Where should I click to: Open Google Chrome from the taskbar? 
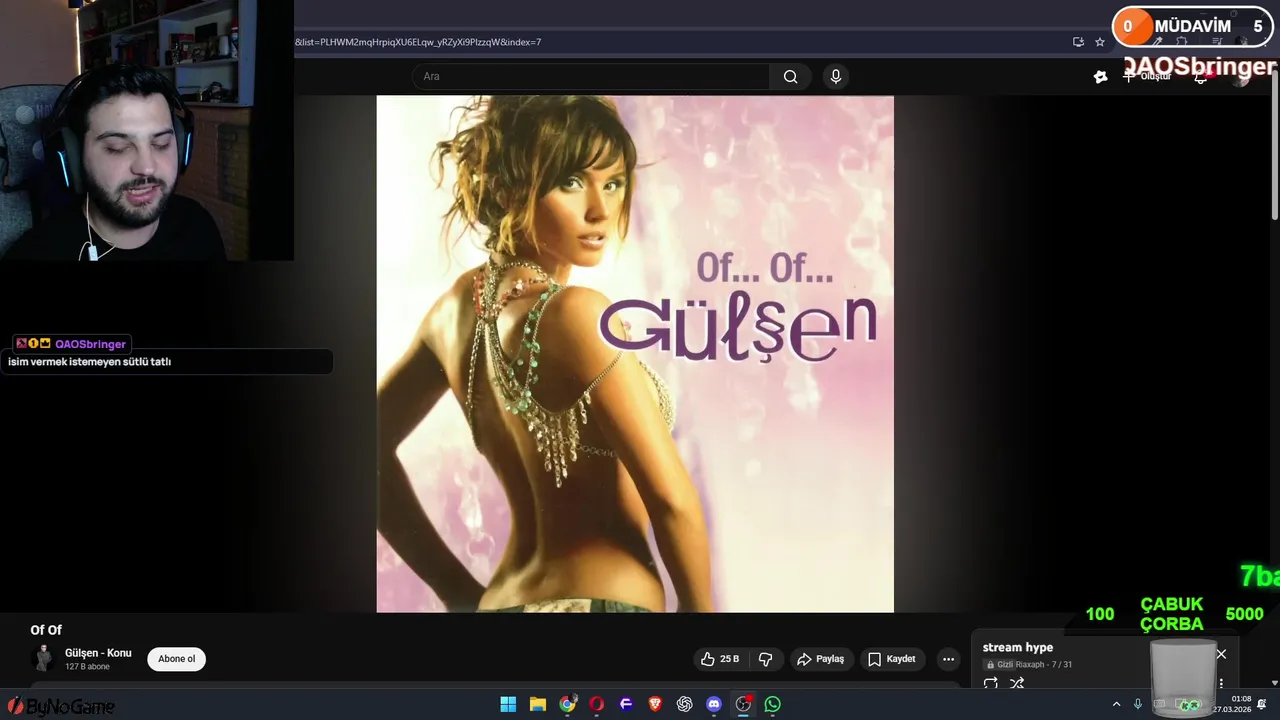click(x=567, y=704)
